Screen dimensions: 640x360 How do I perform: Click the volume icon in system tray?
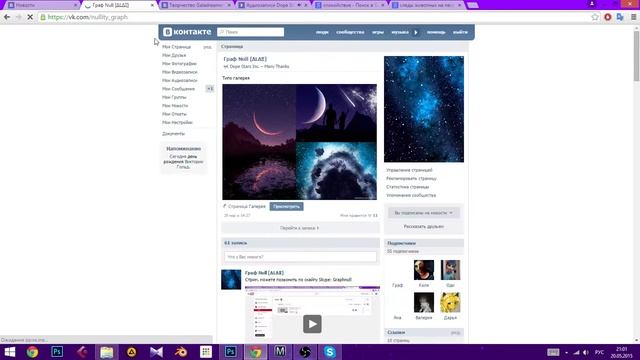pyautogui.click(x=586, y=352)
